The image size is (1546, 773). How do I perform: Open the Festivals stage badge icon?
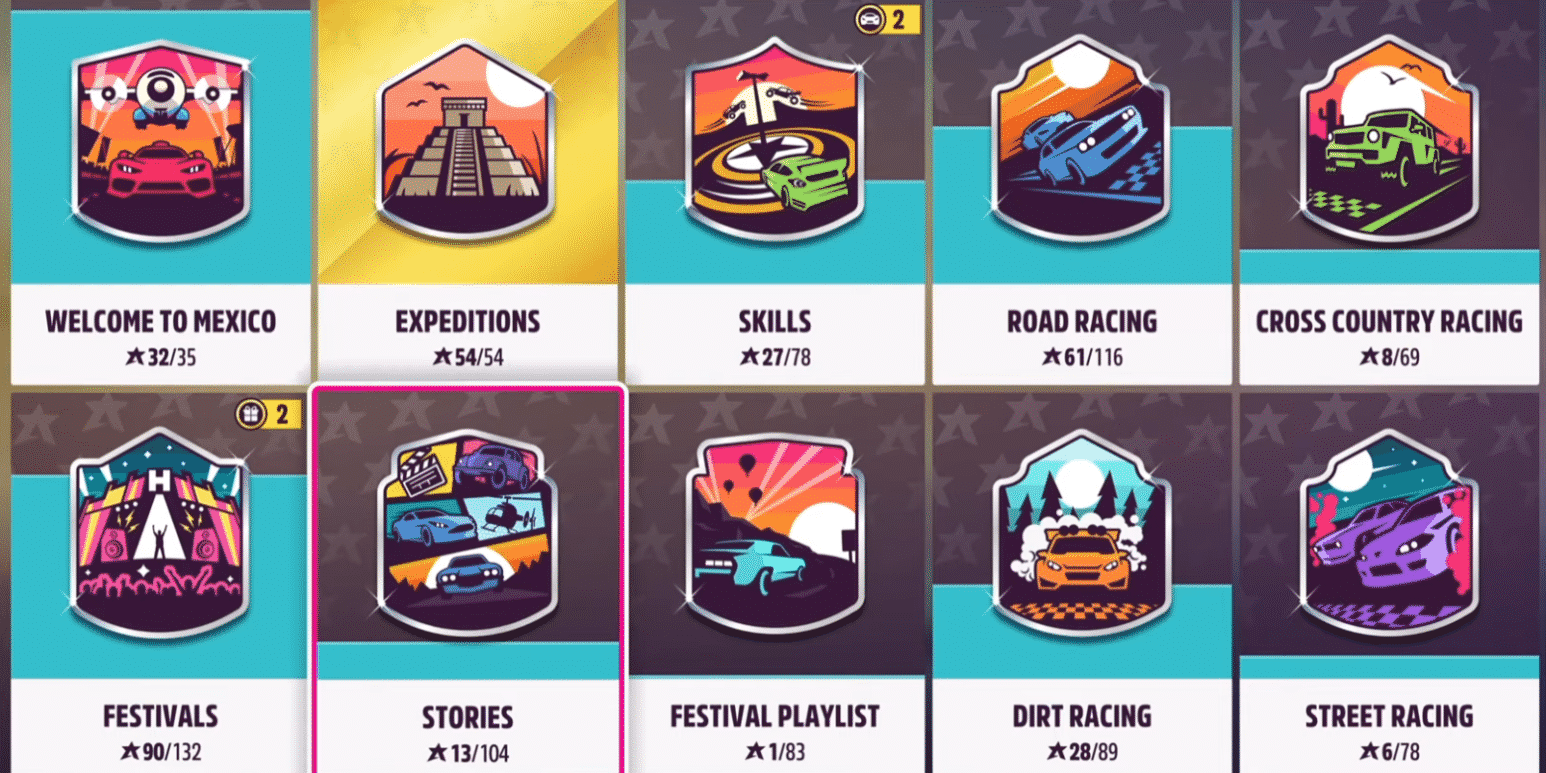[x=160, y=535]
